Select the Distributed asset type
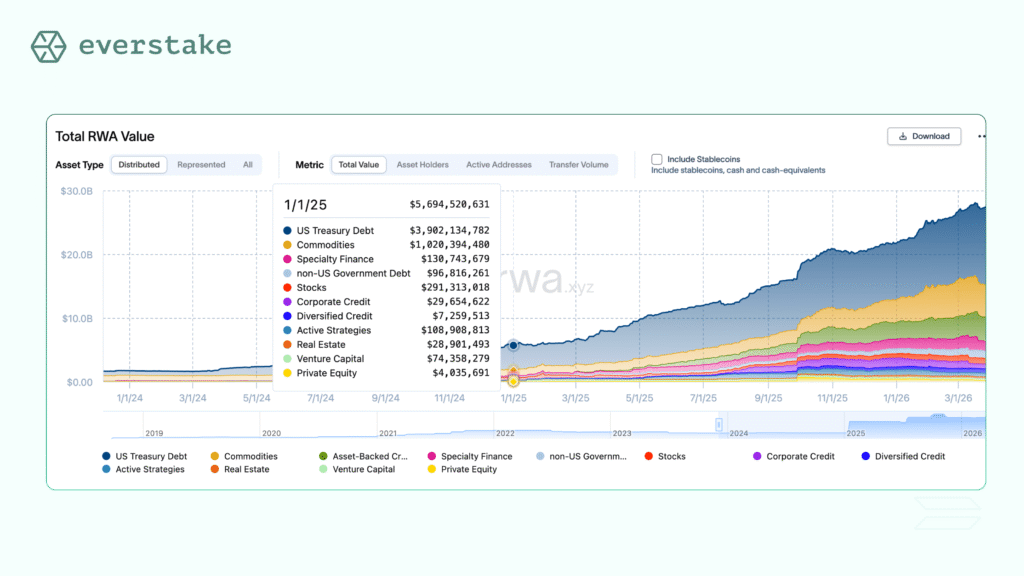 click(x=138, y=165)
